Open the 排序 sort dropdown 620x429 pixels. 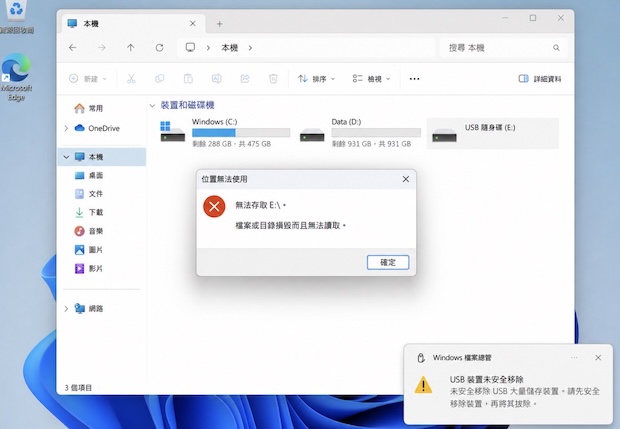pyautogui.click(x=316, y=79)
